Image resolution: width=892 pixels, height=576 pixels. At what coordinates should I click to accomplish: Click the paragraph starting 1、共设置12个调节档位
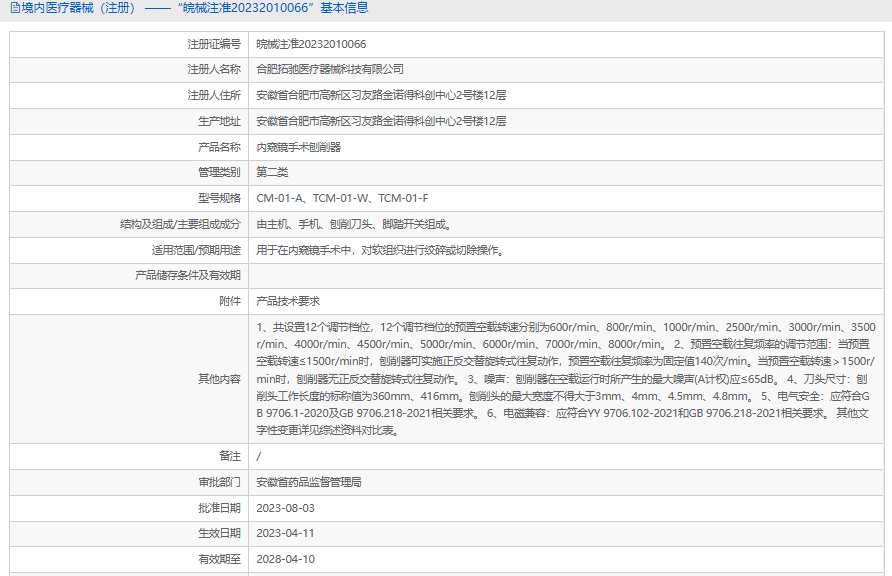point(566,379)
